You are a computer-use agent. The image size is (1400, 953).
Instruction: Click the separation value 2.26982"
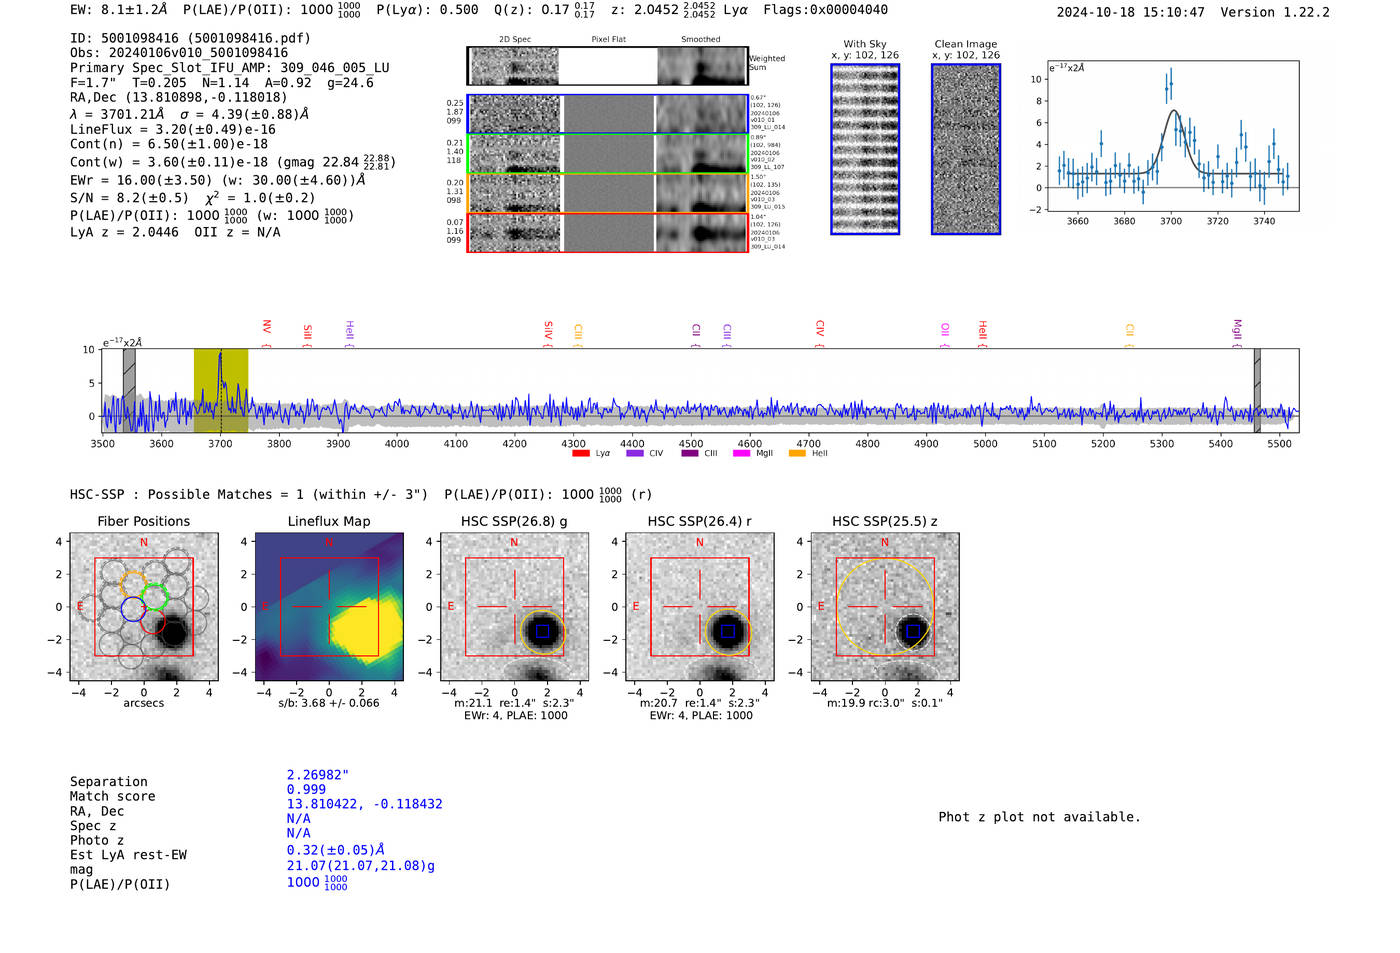(x=318, y=775)
